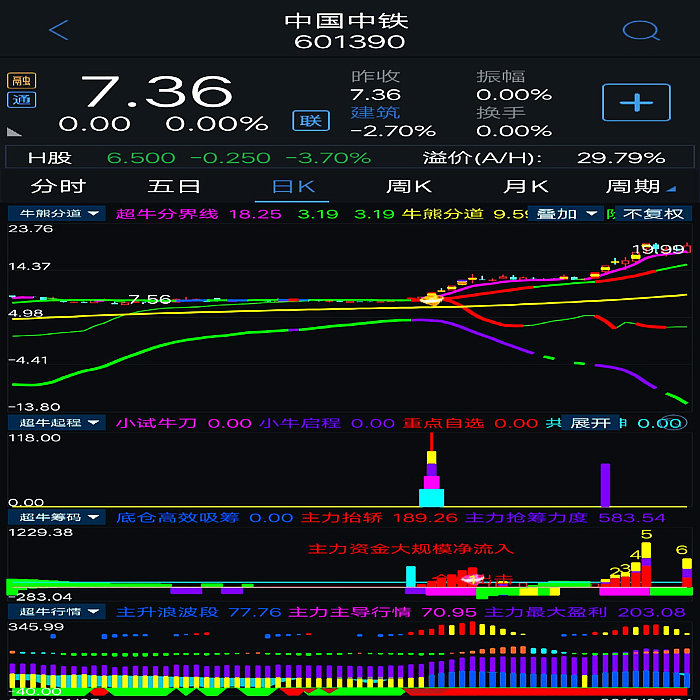
Task: Open the 周期 period selector
Action: [639, 186]
